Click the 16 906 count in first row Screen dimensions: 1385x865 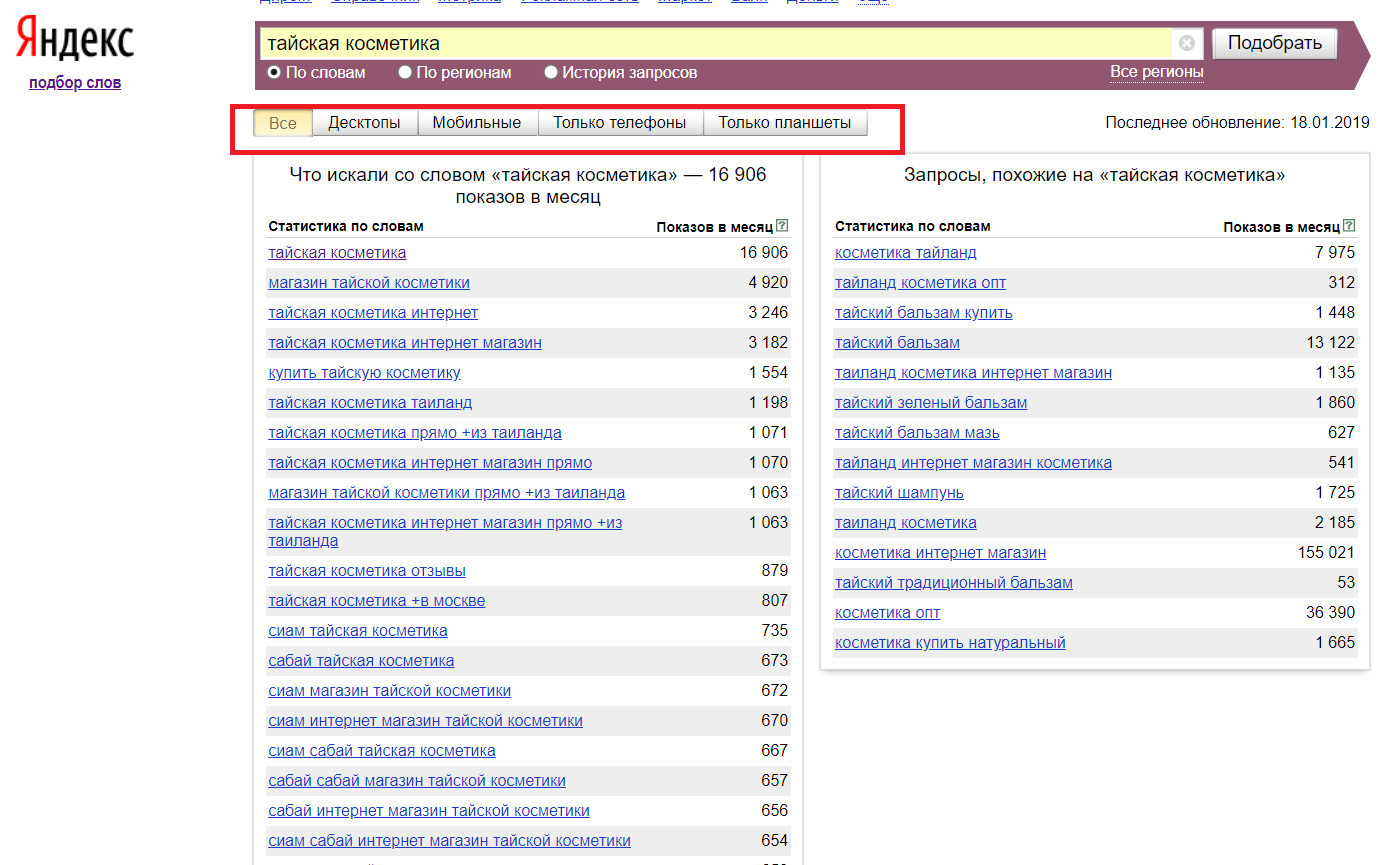tap(764, 253)
